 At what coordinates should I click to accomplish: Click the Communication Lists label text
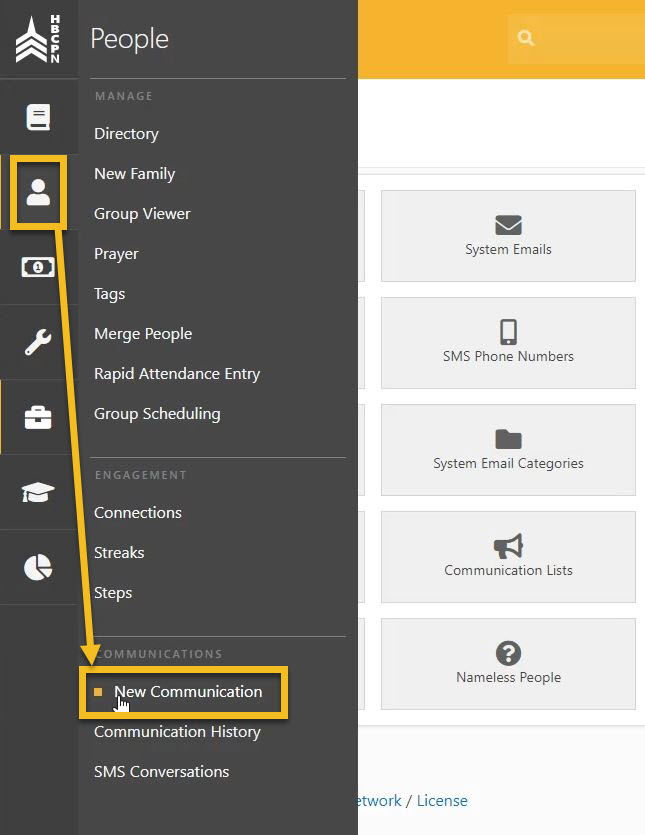pyautogui.click(x=508, y=570)
